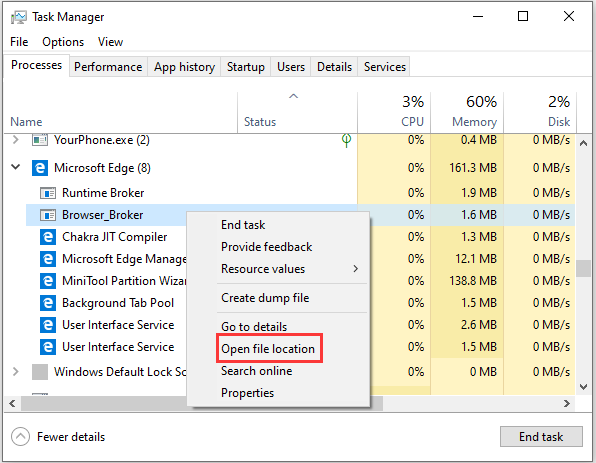Switch to the Users tab
596x463 pixels.
coord(291,67)
